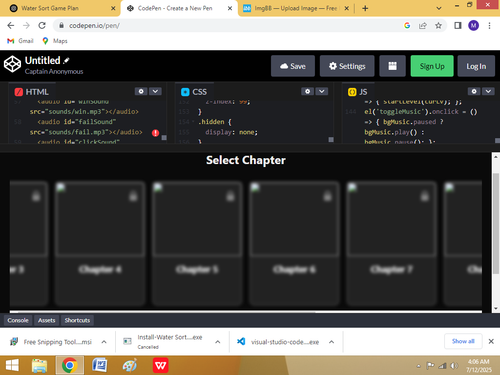Expand Free Snipping Tool download options
This screenshot has height=375, width=500.
(104, 342)
